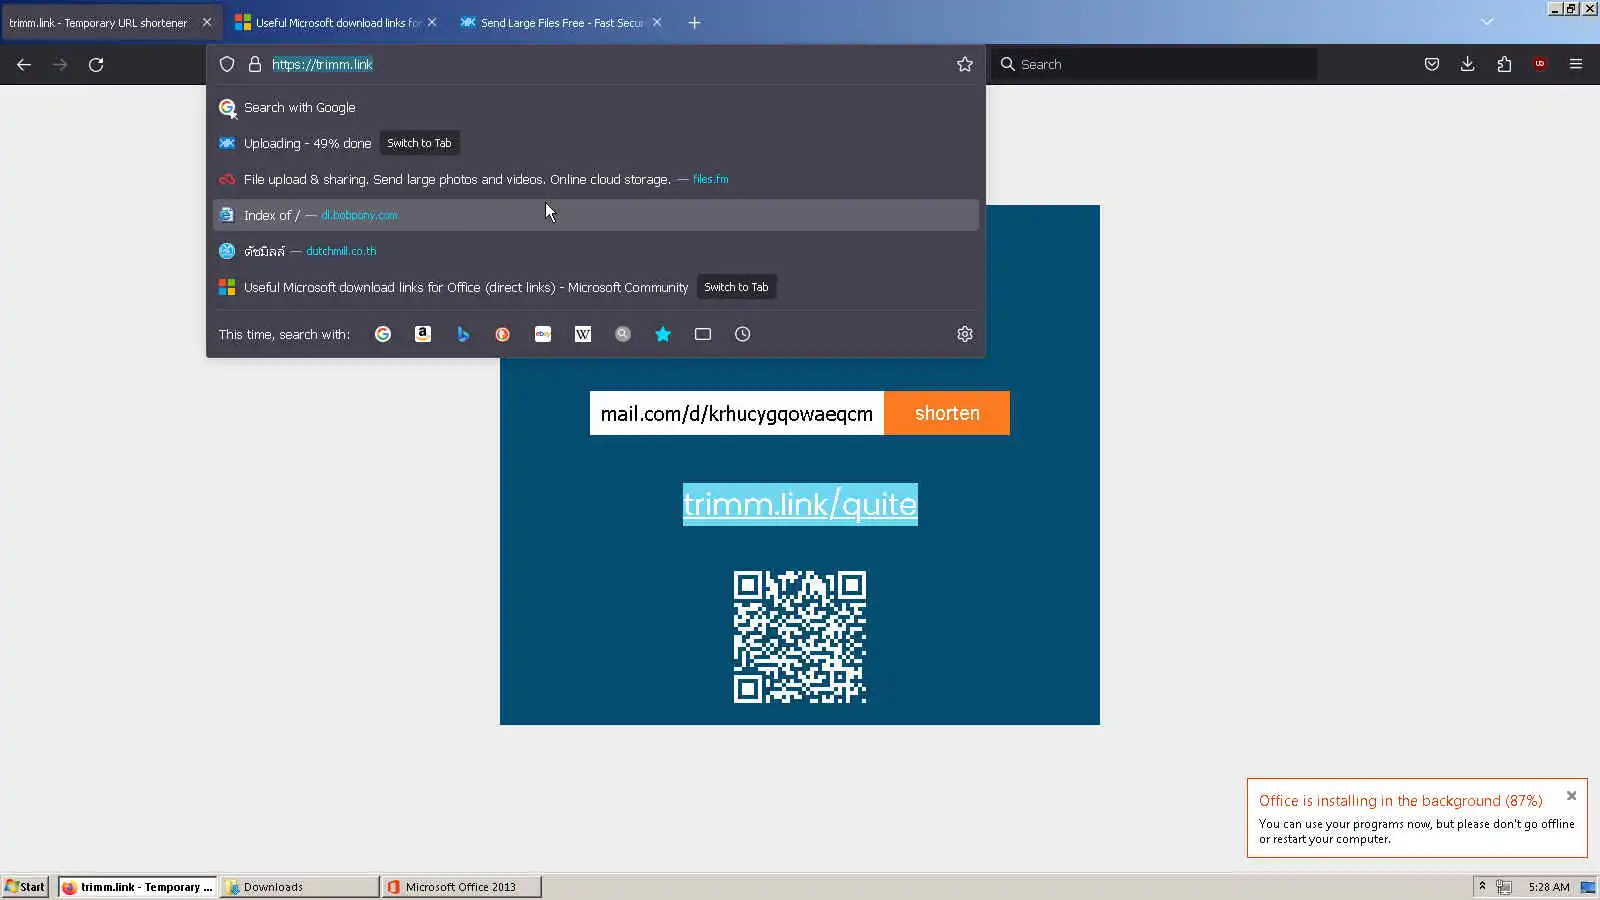1600x900 pixels.
Task: Reload the current page
Action: [x=96, y=64]
